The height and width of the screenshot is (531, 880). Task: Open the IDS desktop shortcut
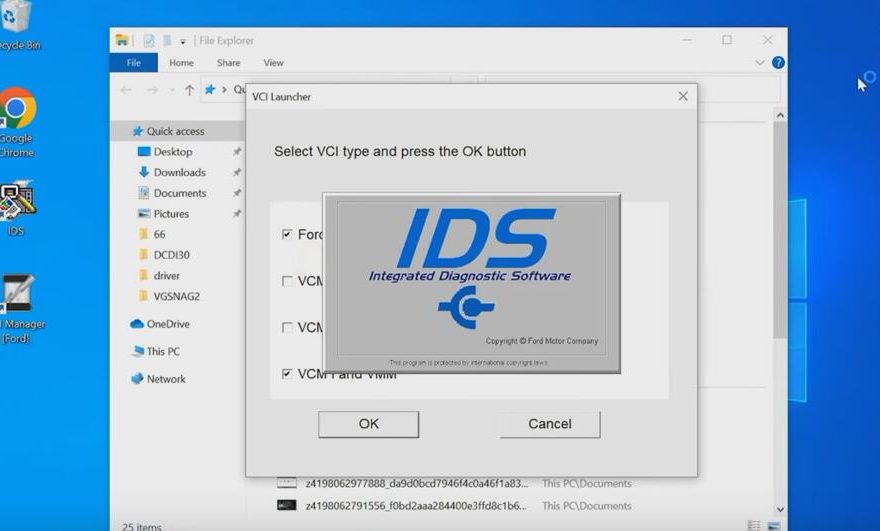[16, 208]
